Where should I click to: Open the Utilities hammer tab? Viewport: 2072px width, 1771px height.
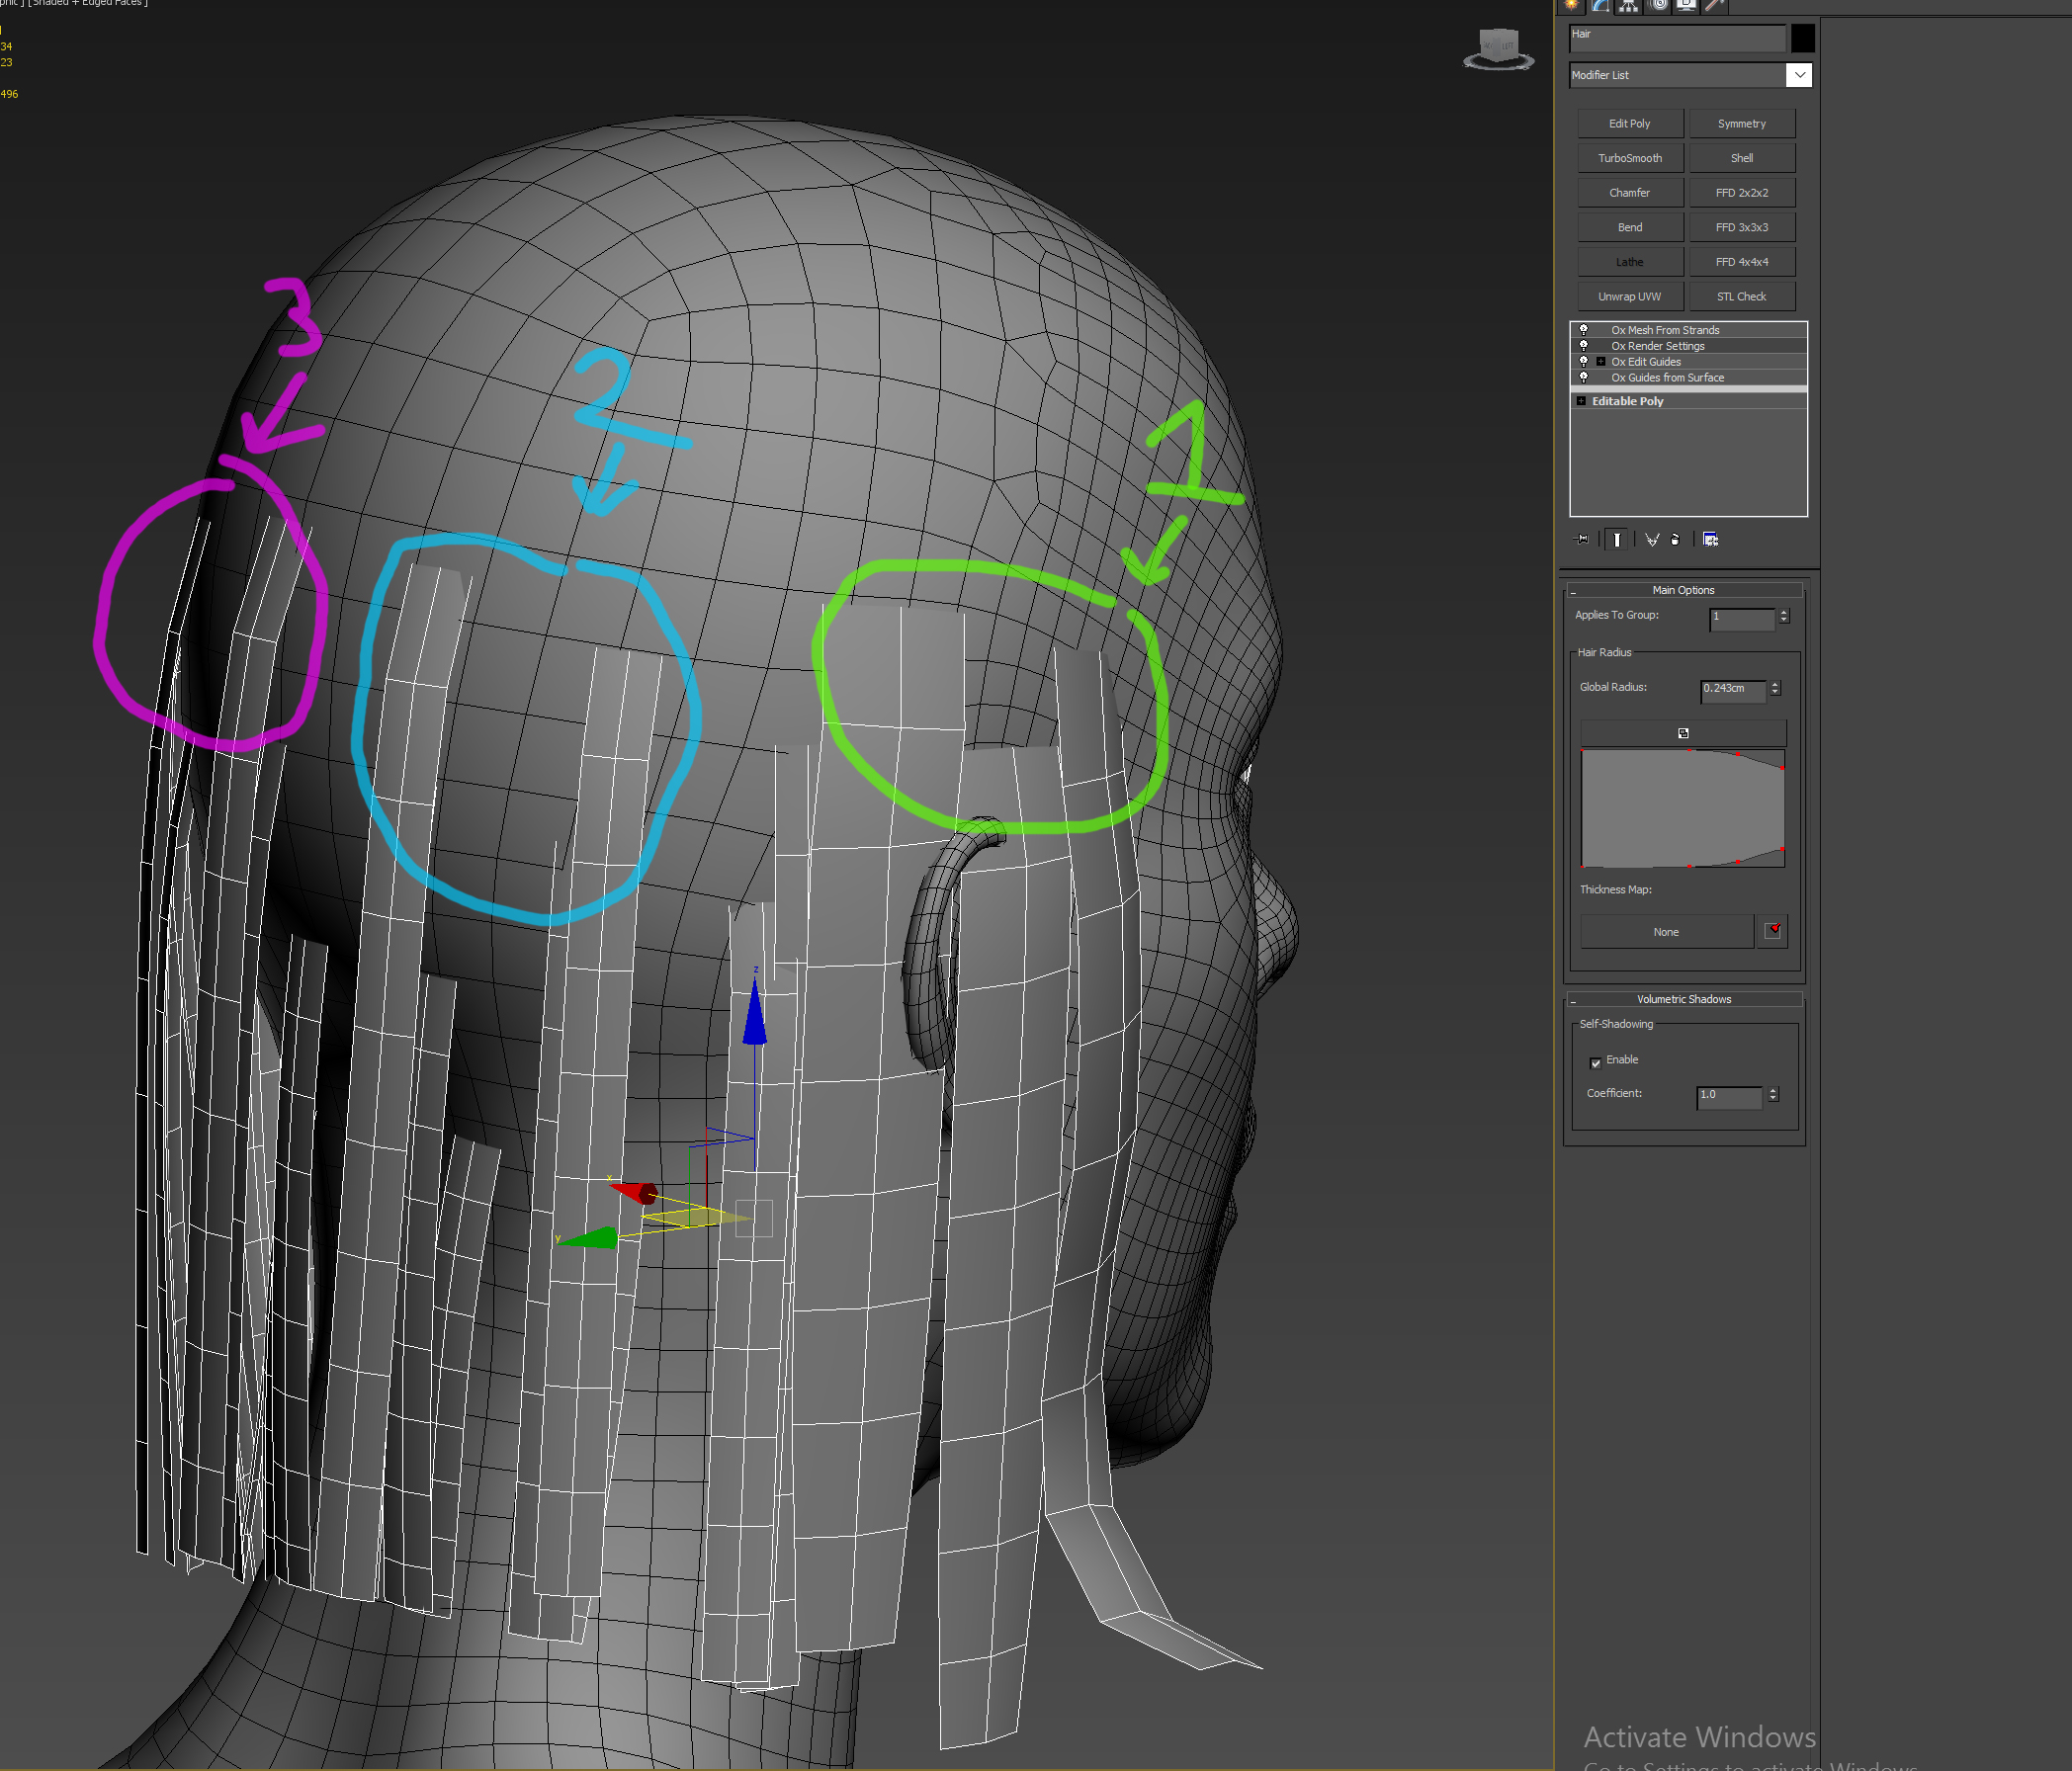(1714, 4)
